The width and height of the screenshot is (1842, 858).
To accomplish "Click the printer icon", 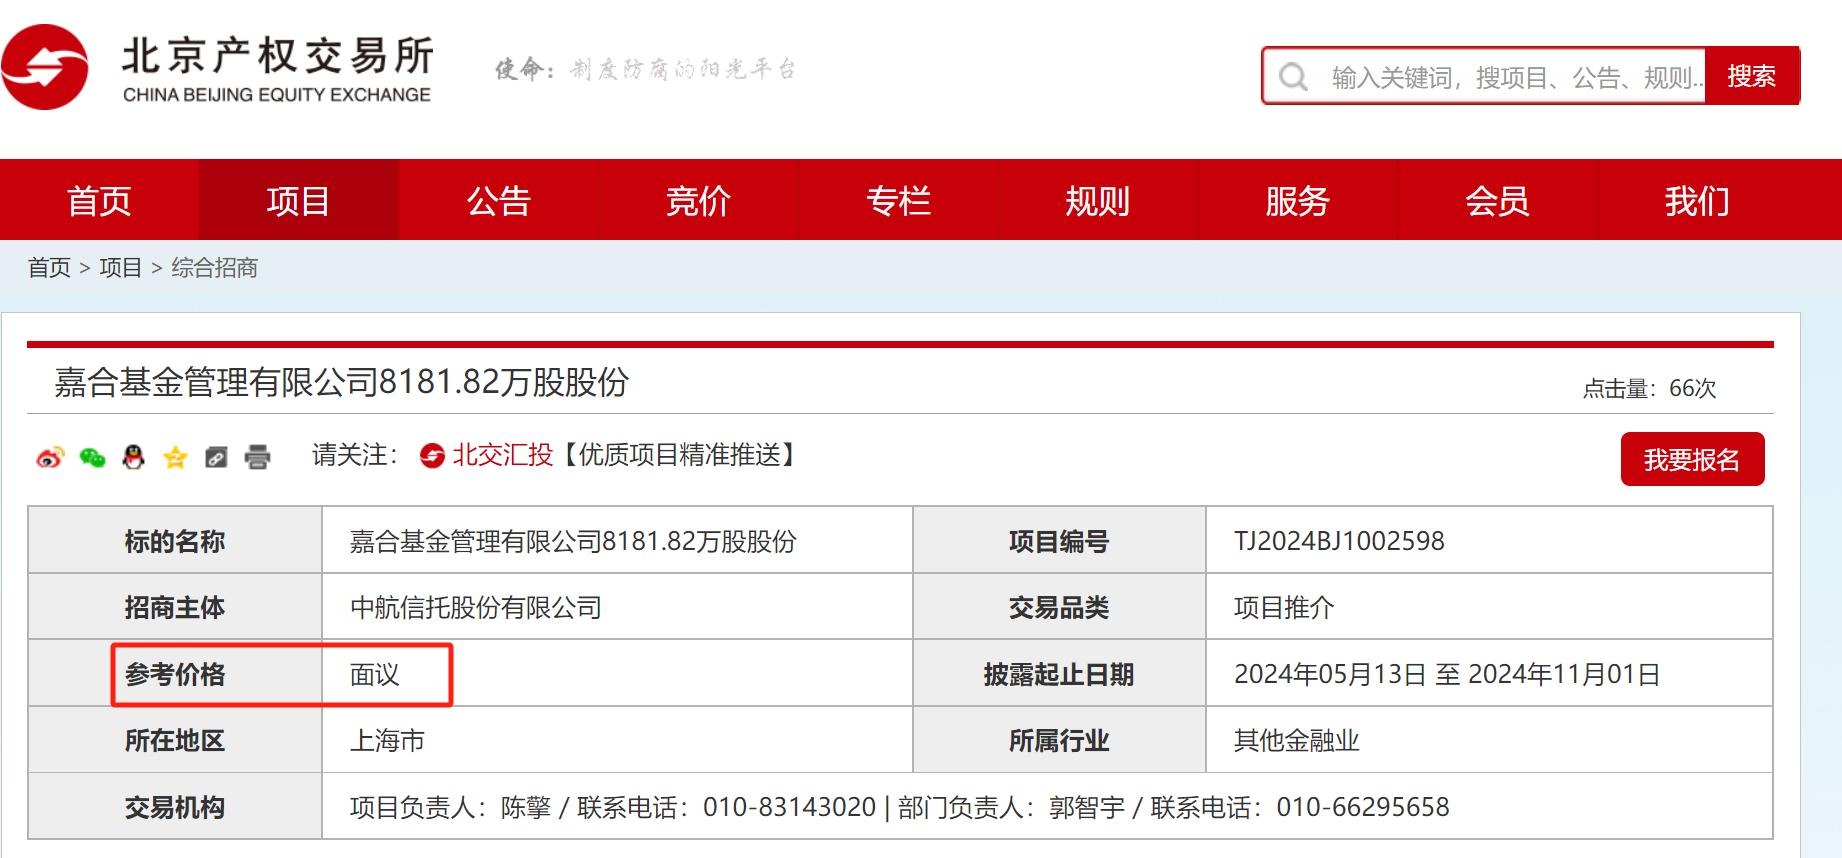I will coord(257,457).
